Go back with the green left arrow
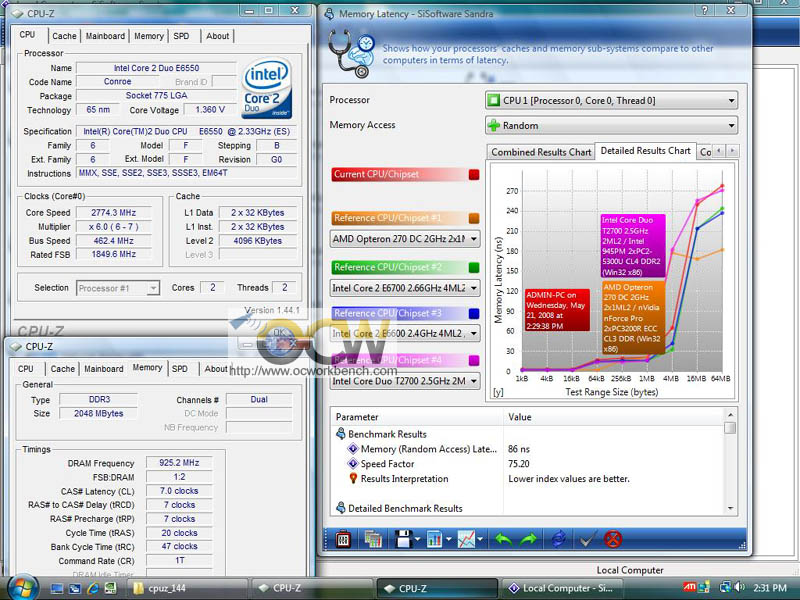The image size is (800, 600). (x=504, y=539)
